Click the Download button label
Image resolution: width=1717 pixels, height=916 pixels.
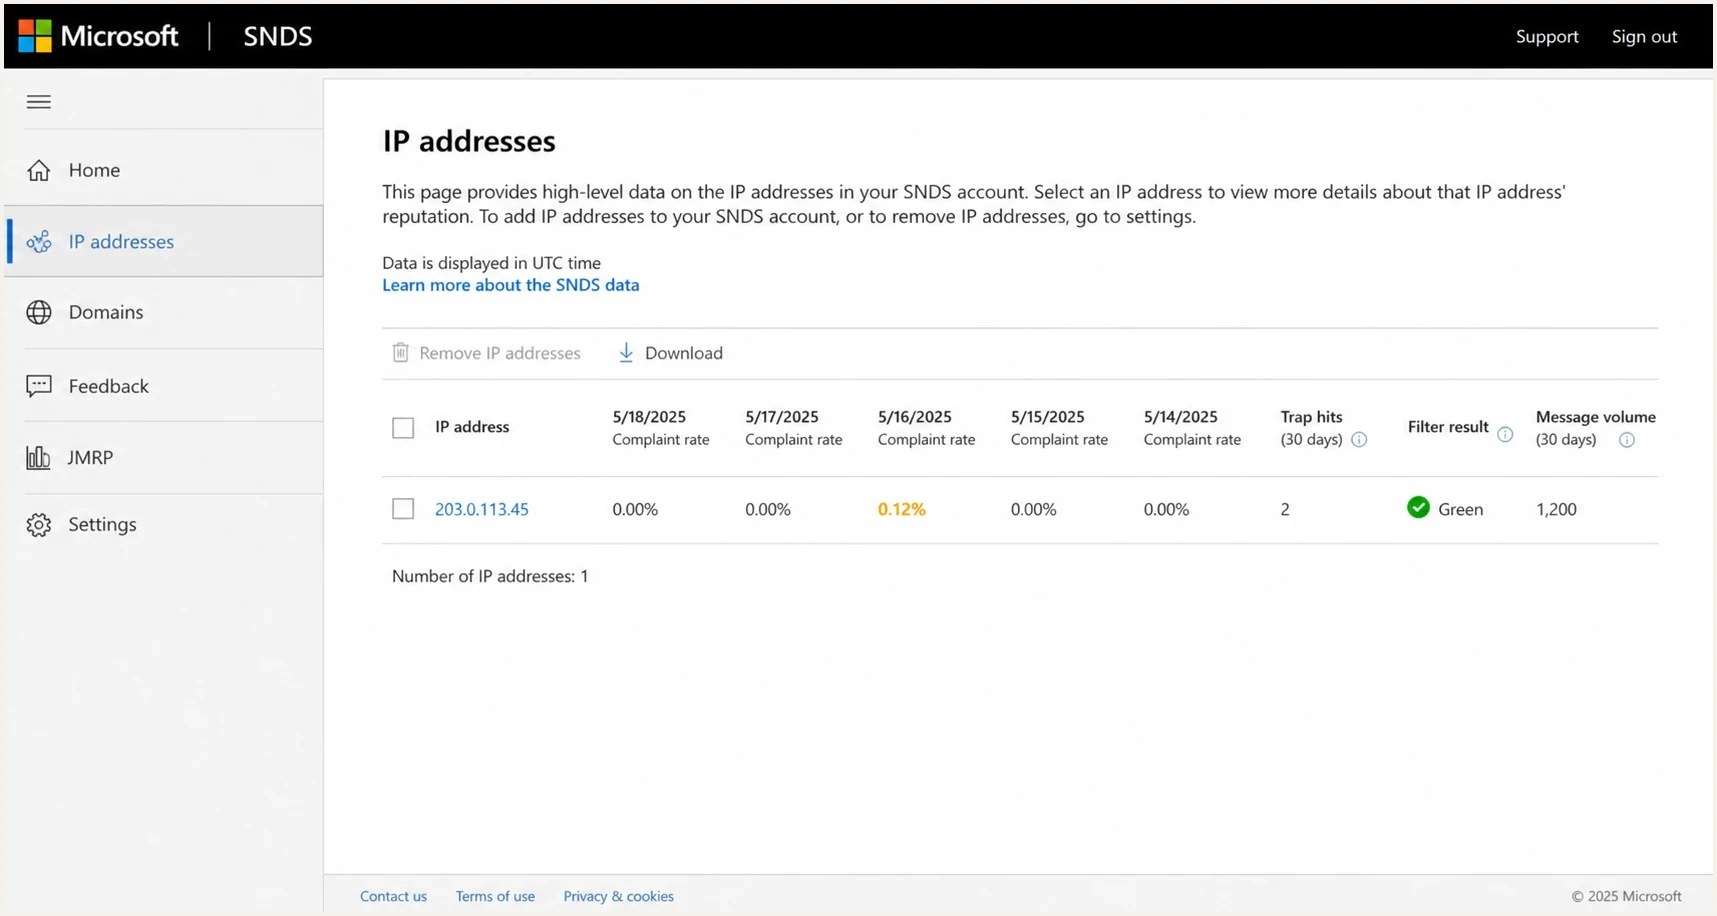click(x=684, y=353)
